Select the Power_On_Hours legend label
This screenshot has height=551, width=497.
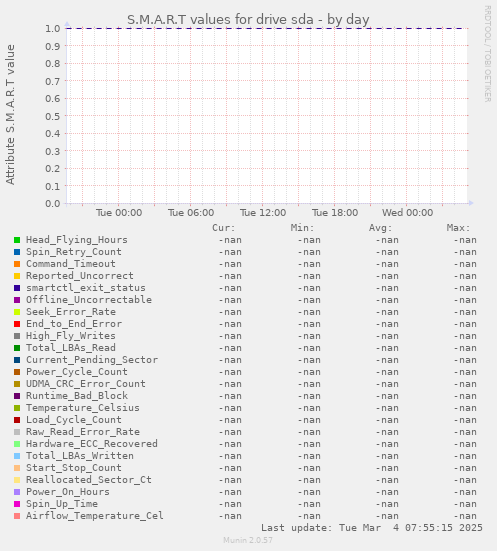(x=67, y=492)
